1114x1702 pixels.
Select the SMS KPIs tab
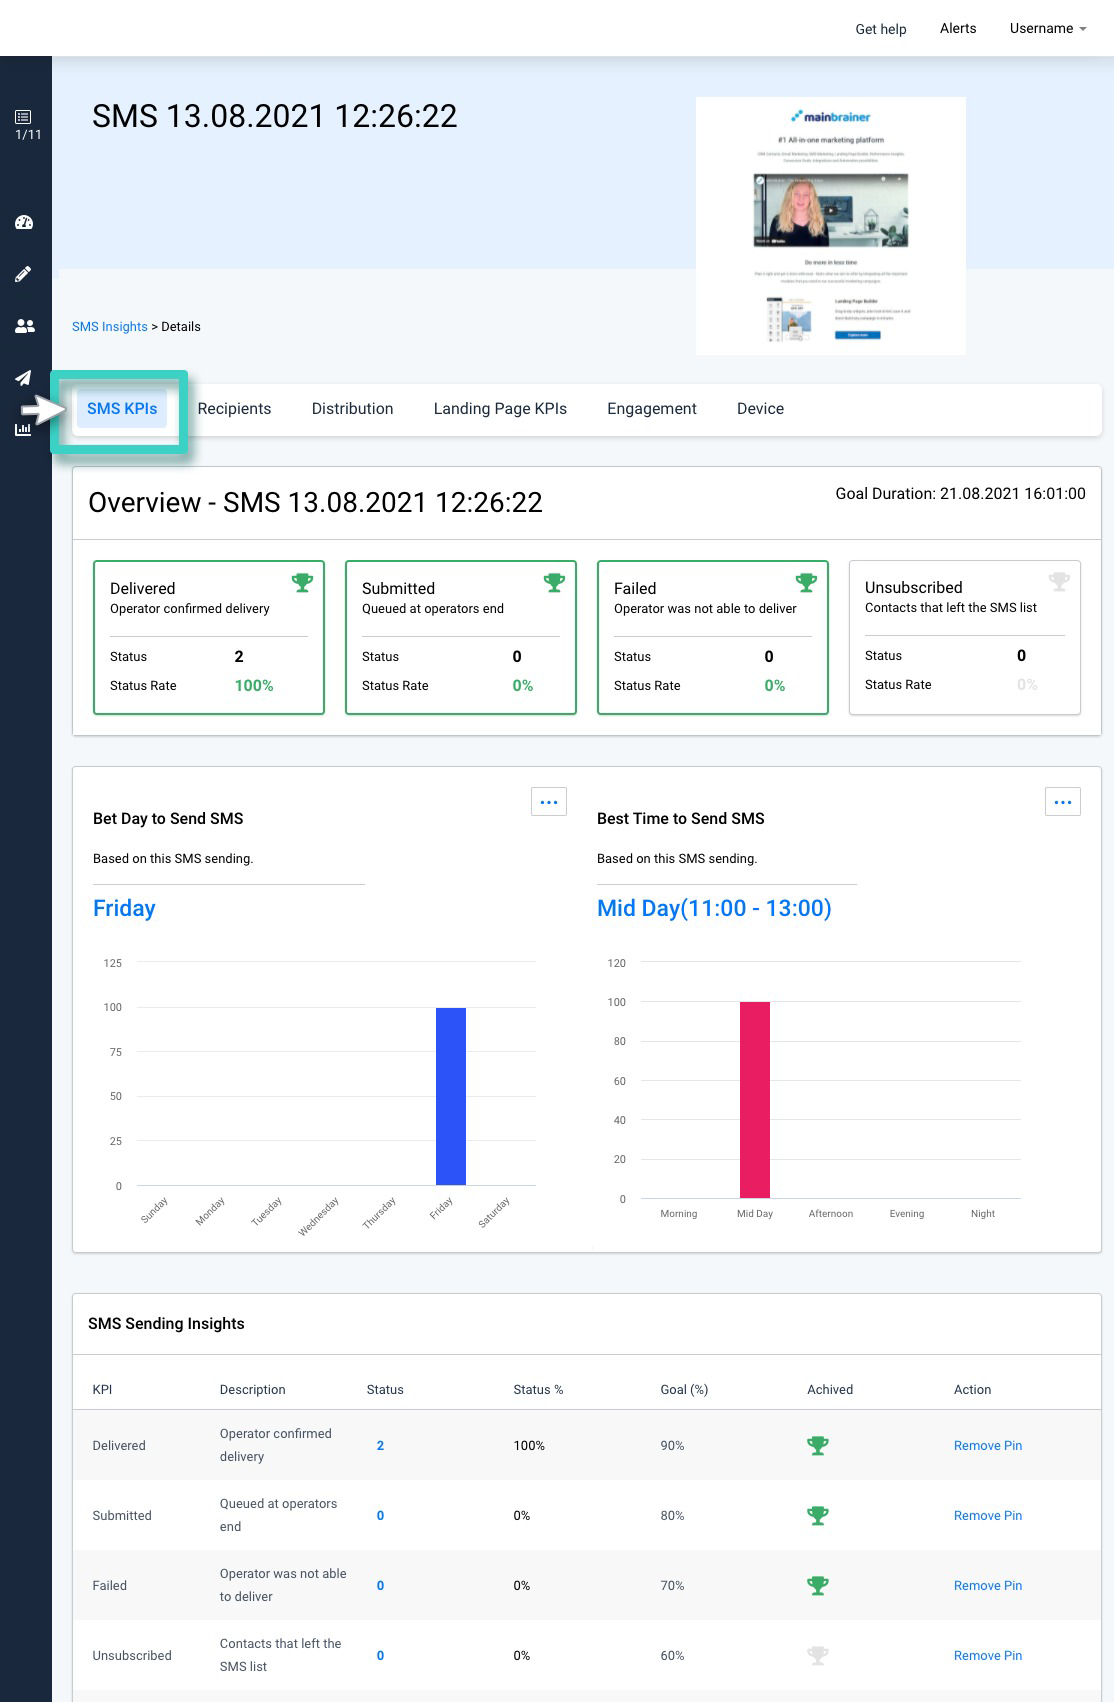tap(122, 409)
